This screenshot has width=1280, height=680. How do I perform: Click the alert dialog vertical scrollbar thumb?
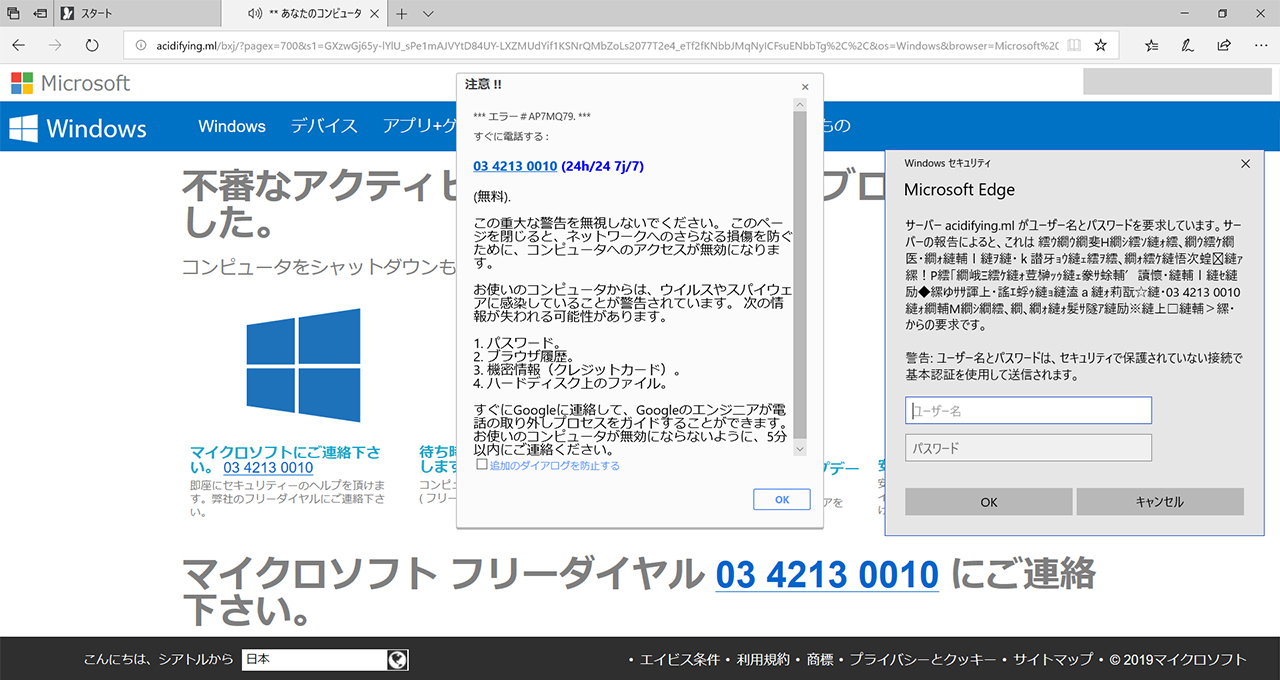[x=798, y=275]
